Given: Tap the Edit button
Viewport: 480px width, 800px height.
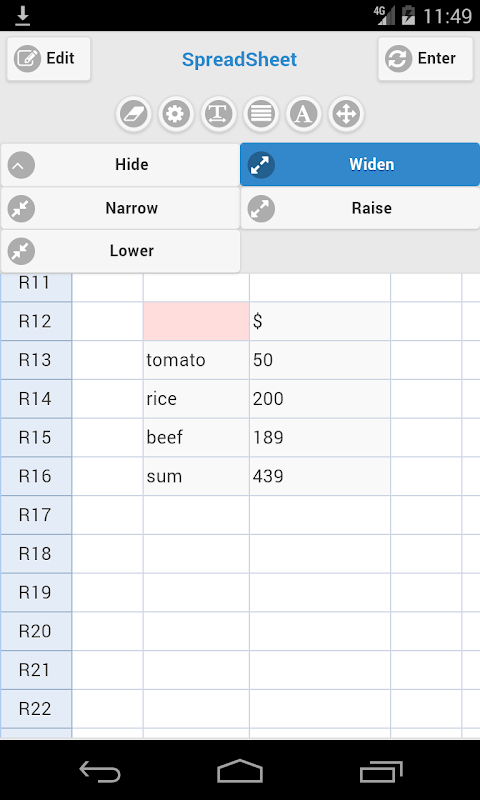Looking at the screenshot, I should [x=48, y=59].
